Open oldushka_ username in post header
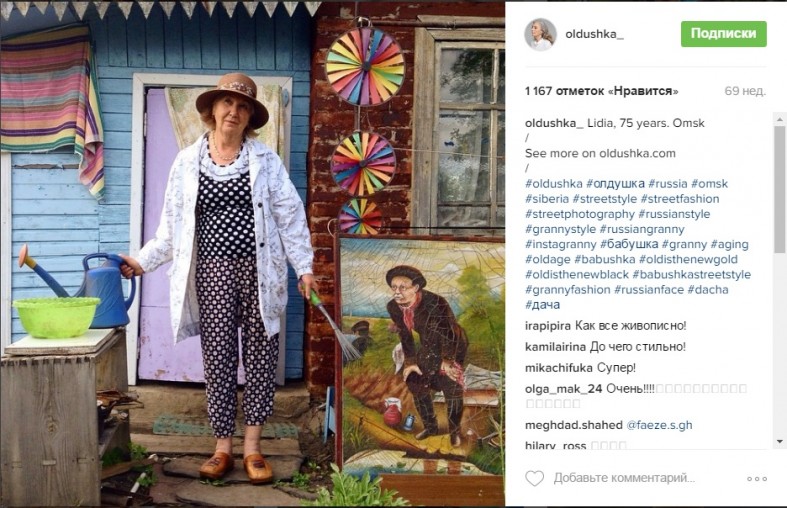 594,34
